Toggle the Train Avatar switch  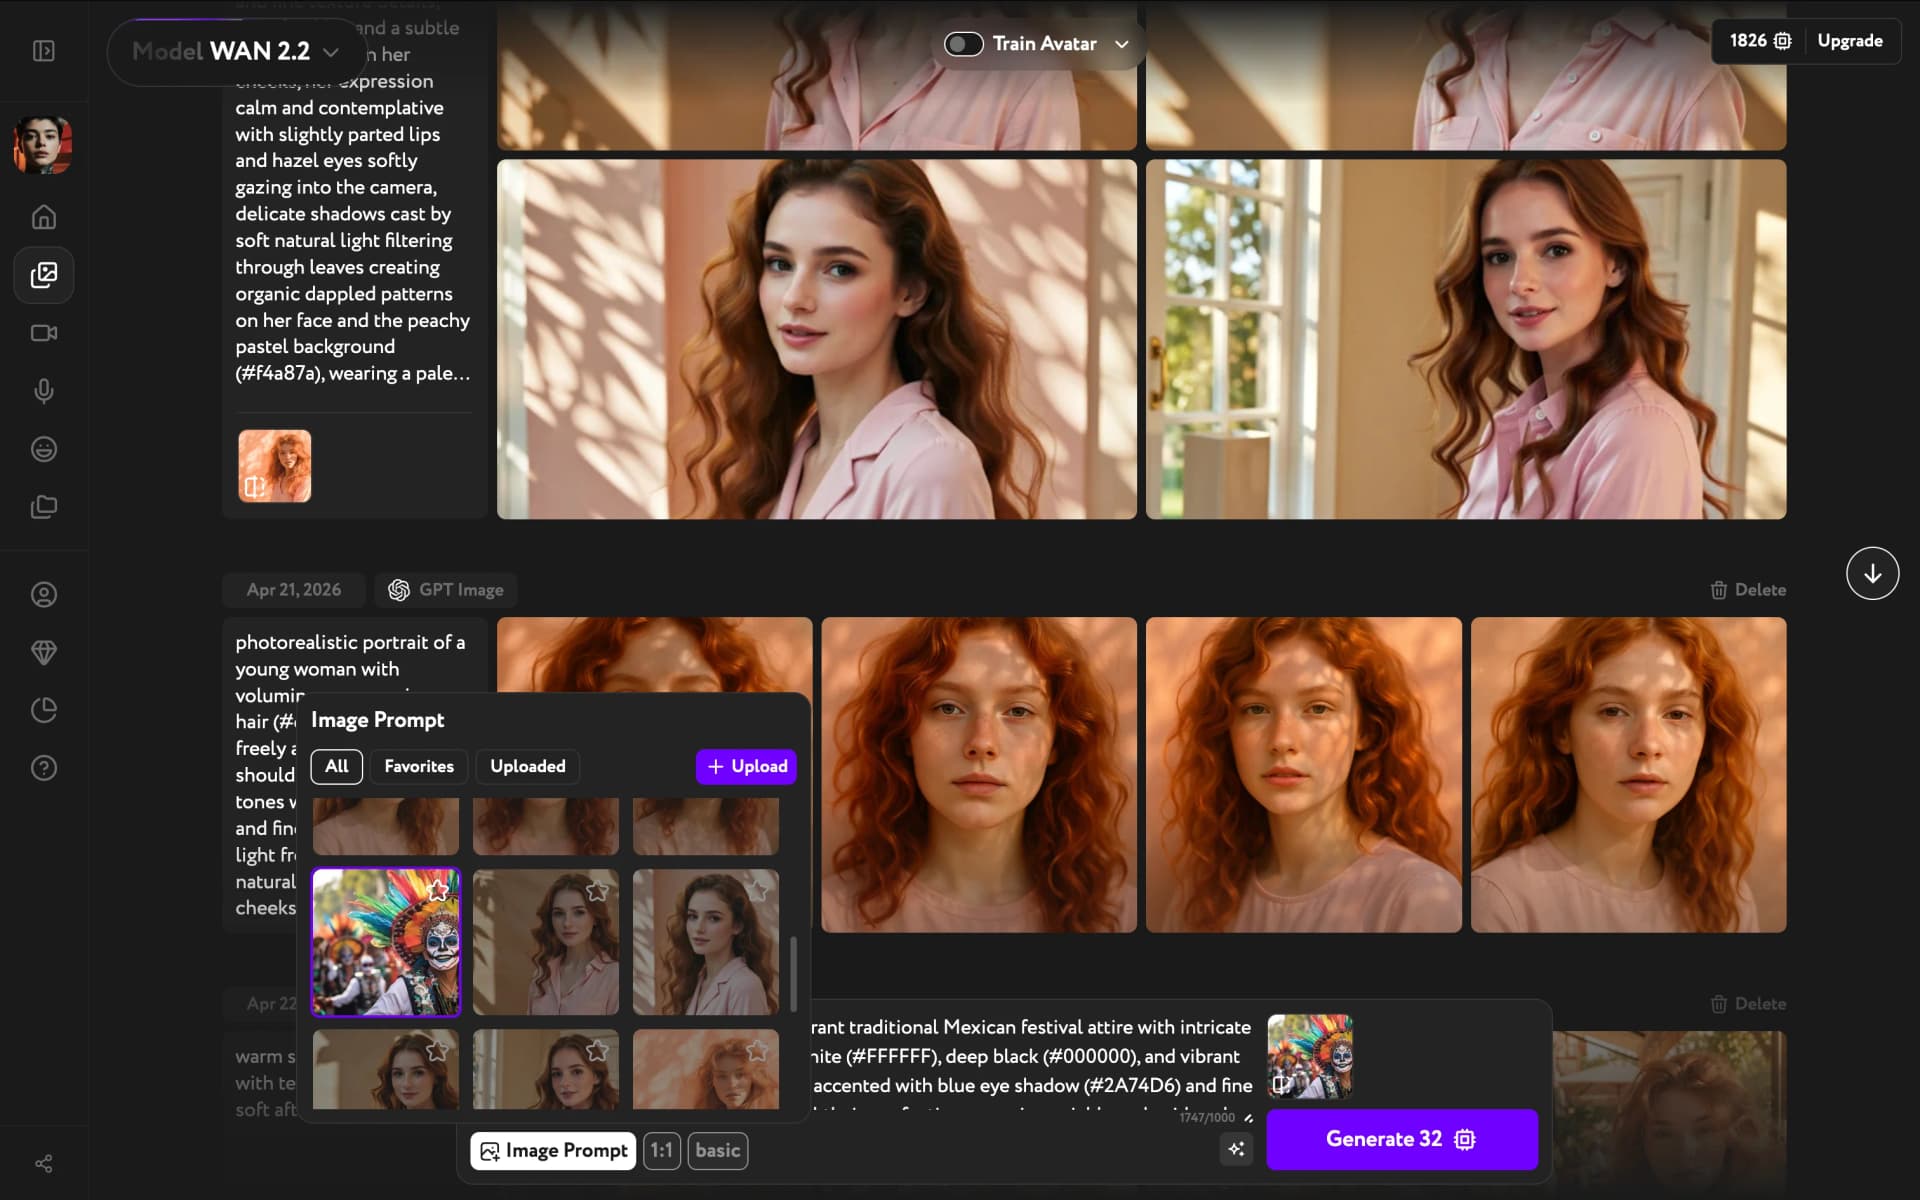pyautogui.click(x=964, y=44)
